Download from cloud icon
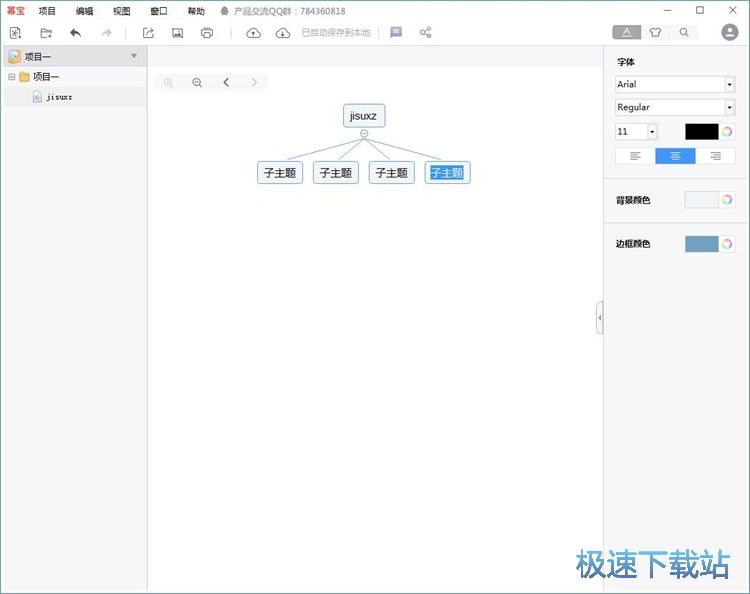This screenshot has width=750, height=594. (x=283, y=33)
